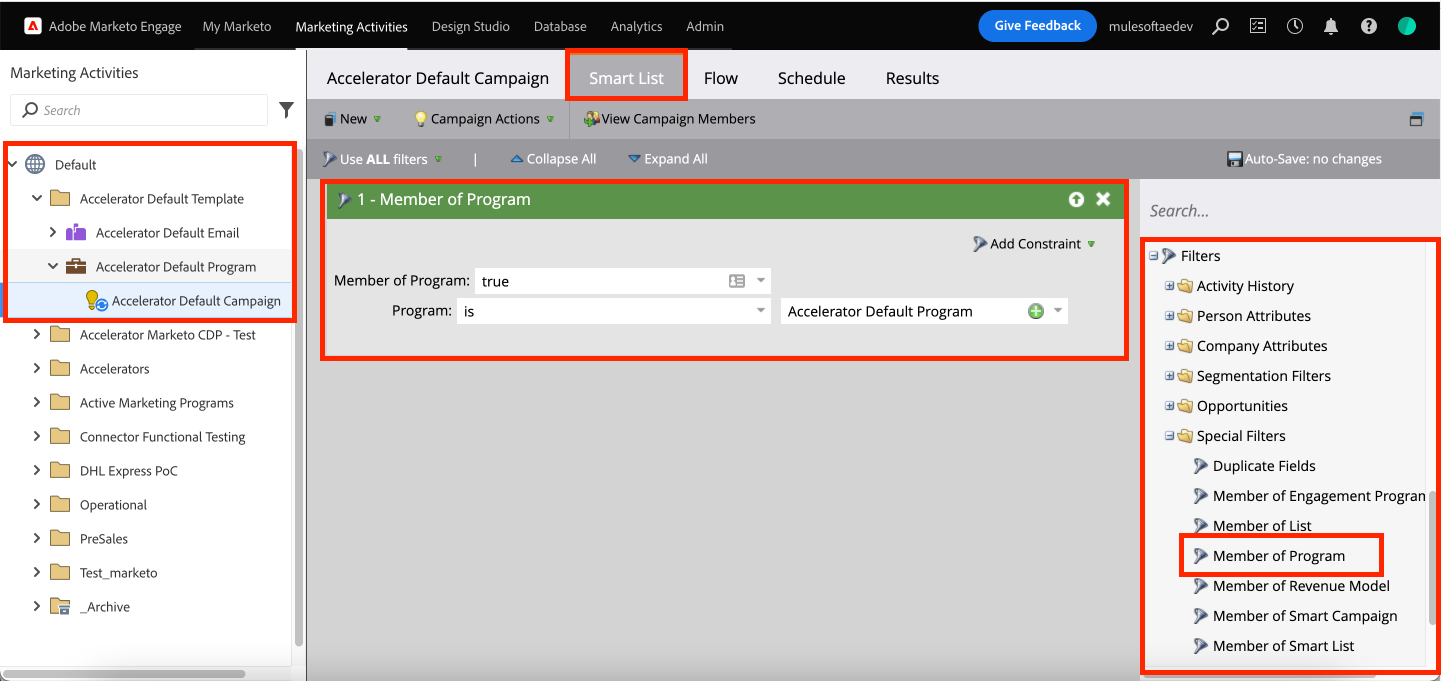Open the Database section
The width and height of the screenshot is (1441, 681).
coord(560,26)
